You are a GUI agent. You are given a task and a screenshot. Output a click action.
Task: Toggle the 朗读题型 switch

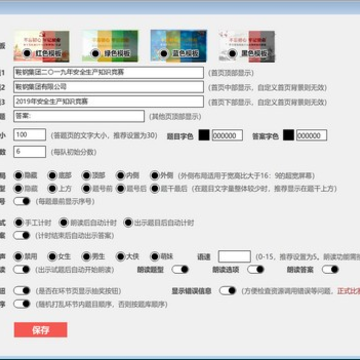180,269
